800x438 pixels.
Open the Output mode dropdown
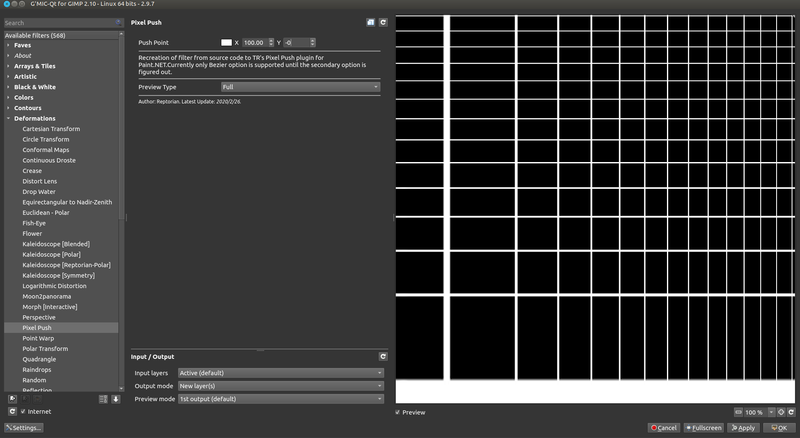click(281, 386)
